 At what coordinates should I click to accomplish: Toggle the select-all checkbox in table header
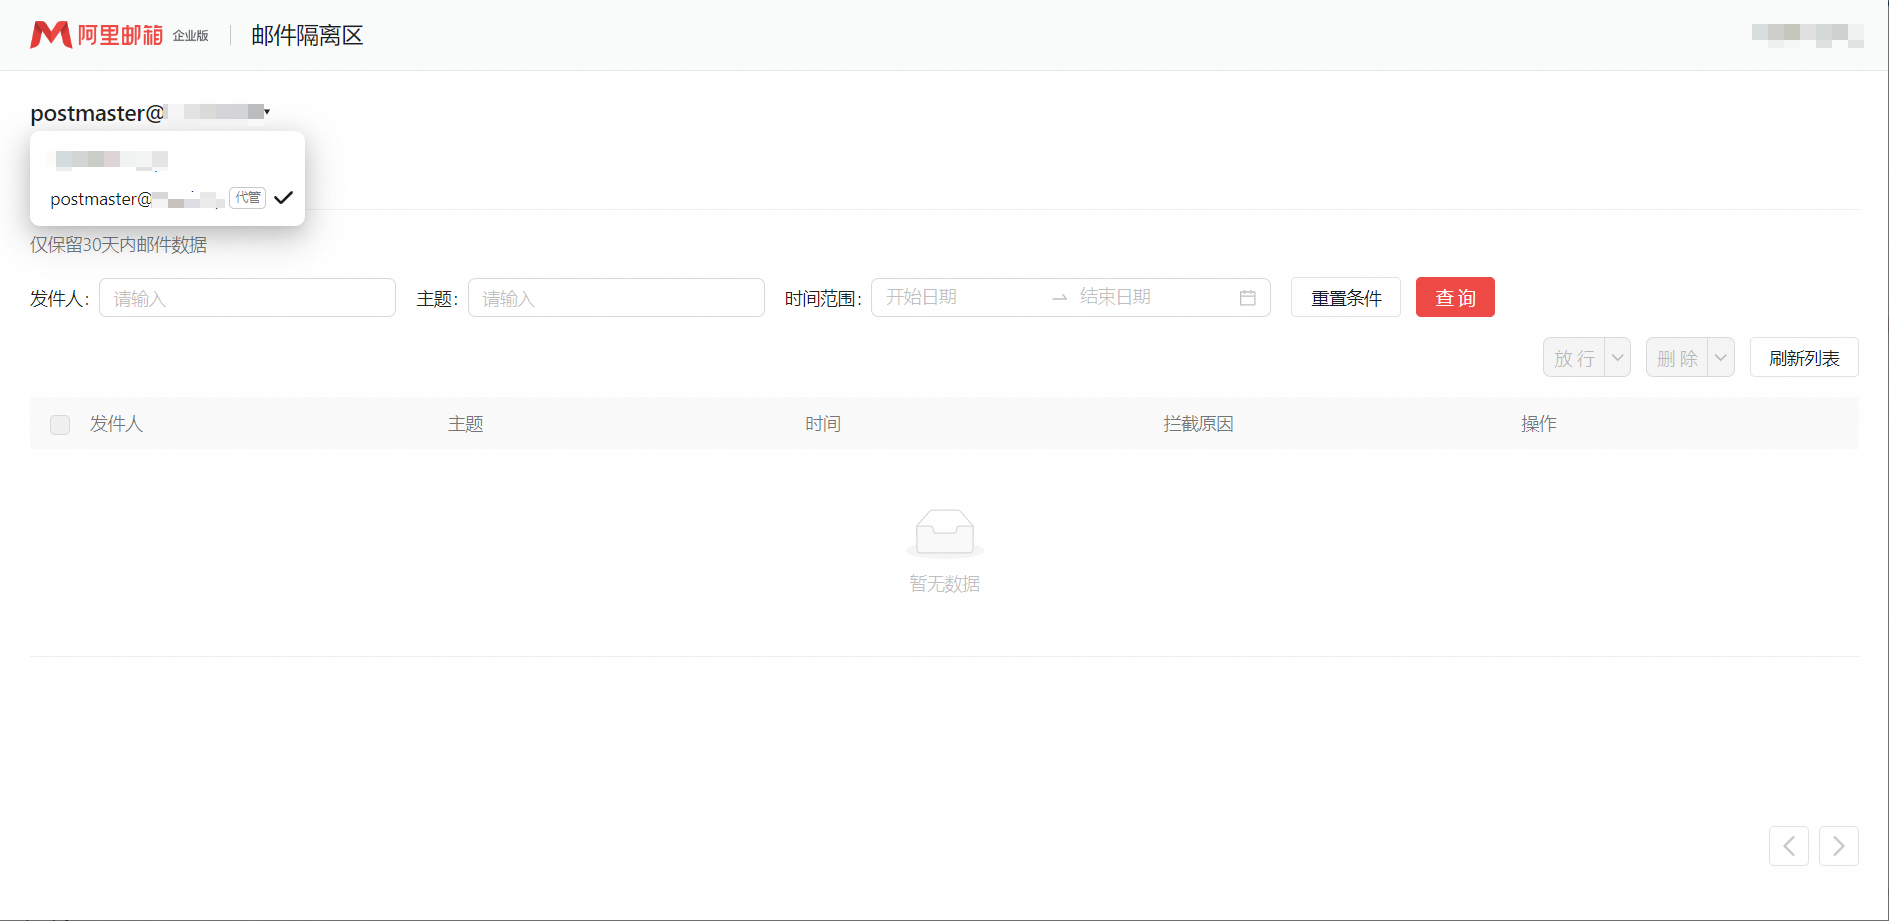(x=60, y=424)
